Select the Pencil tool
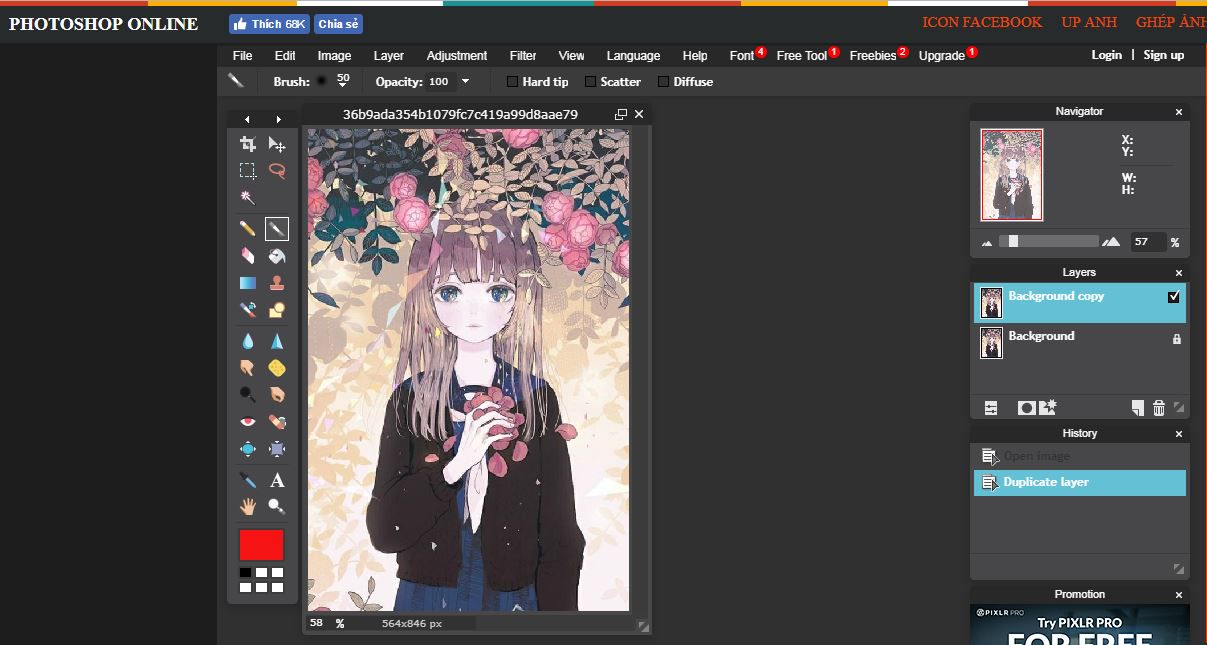The image size is (1207, 645). click(248, 229)
